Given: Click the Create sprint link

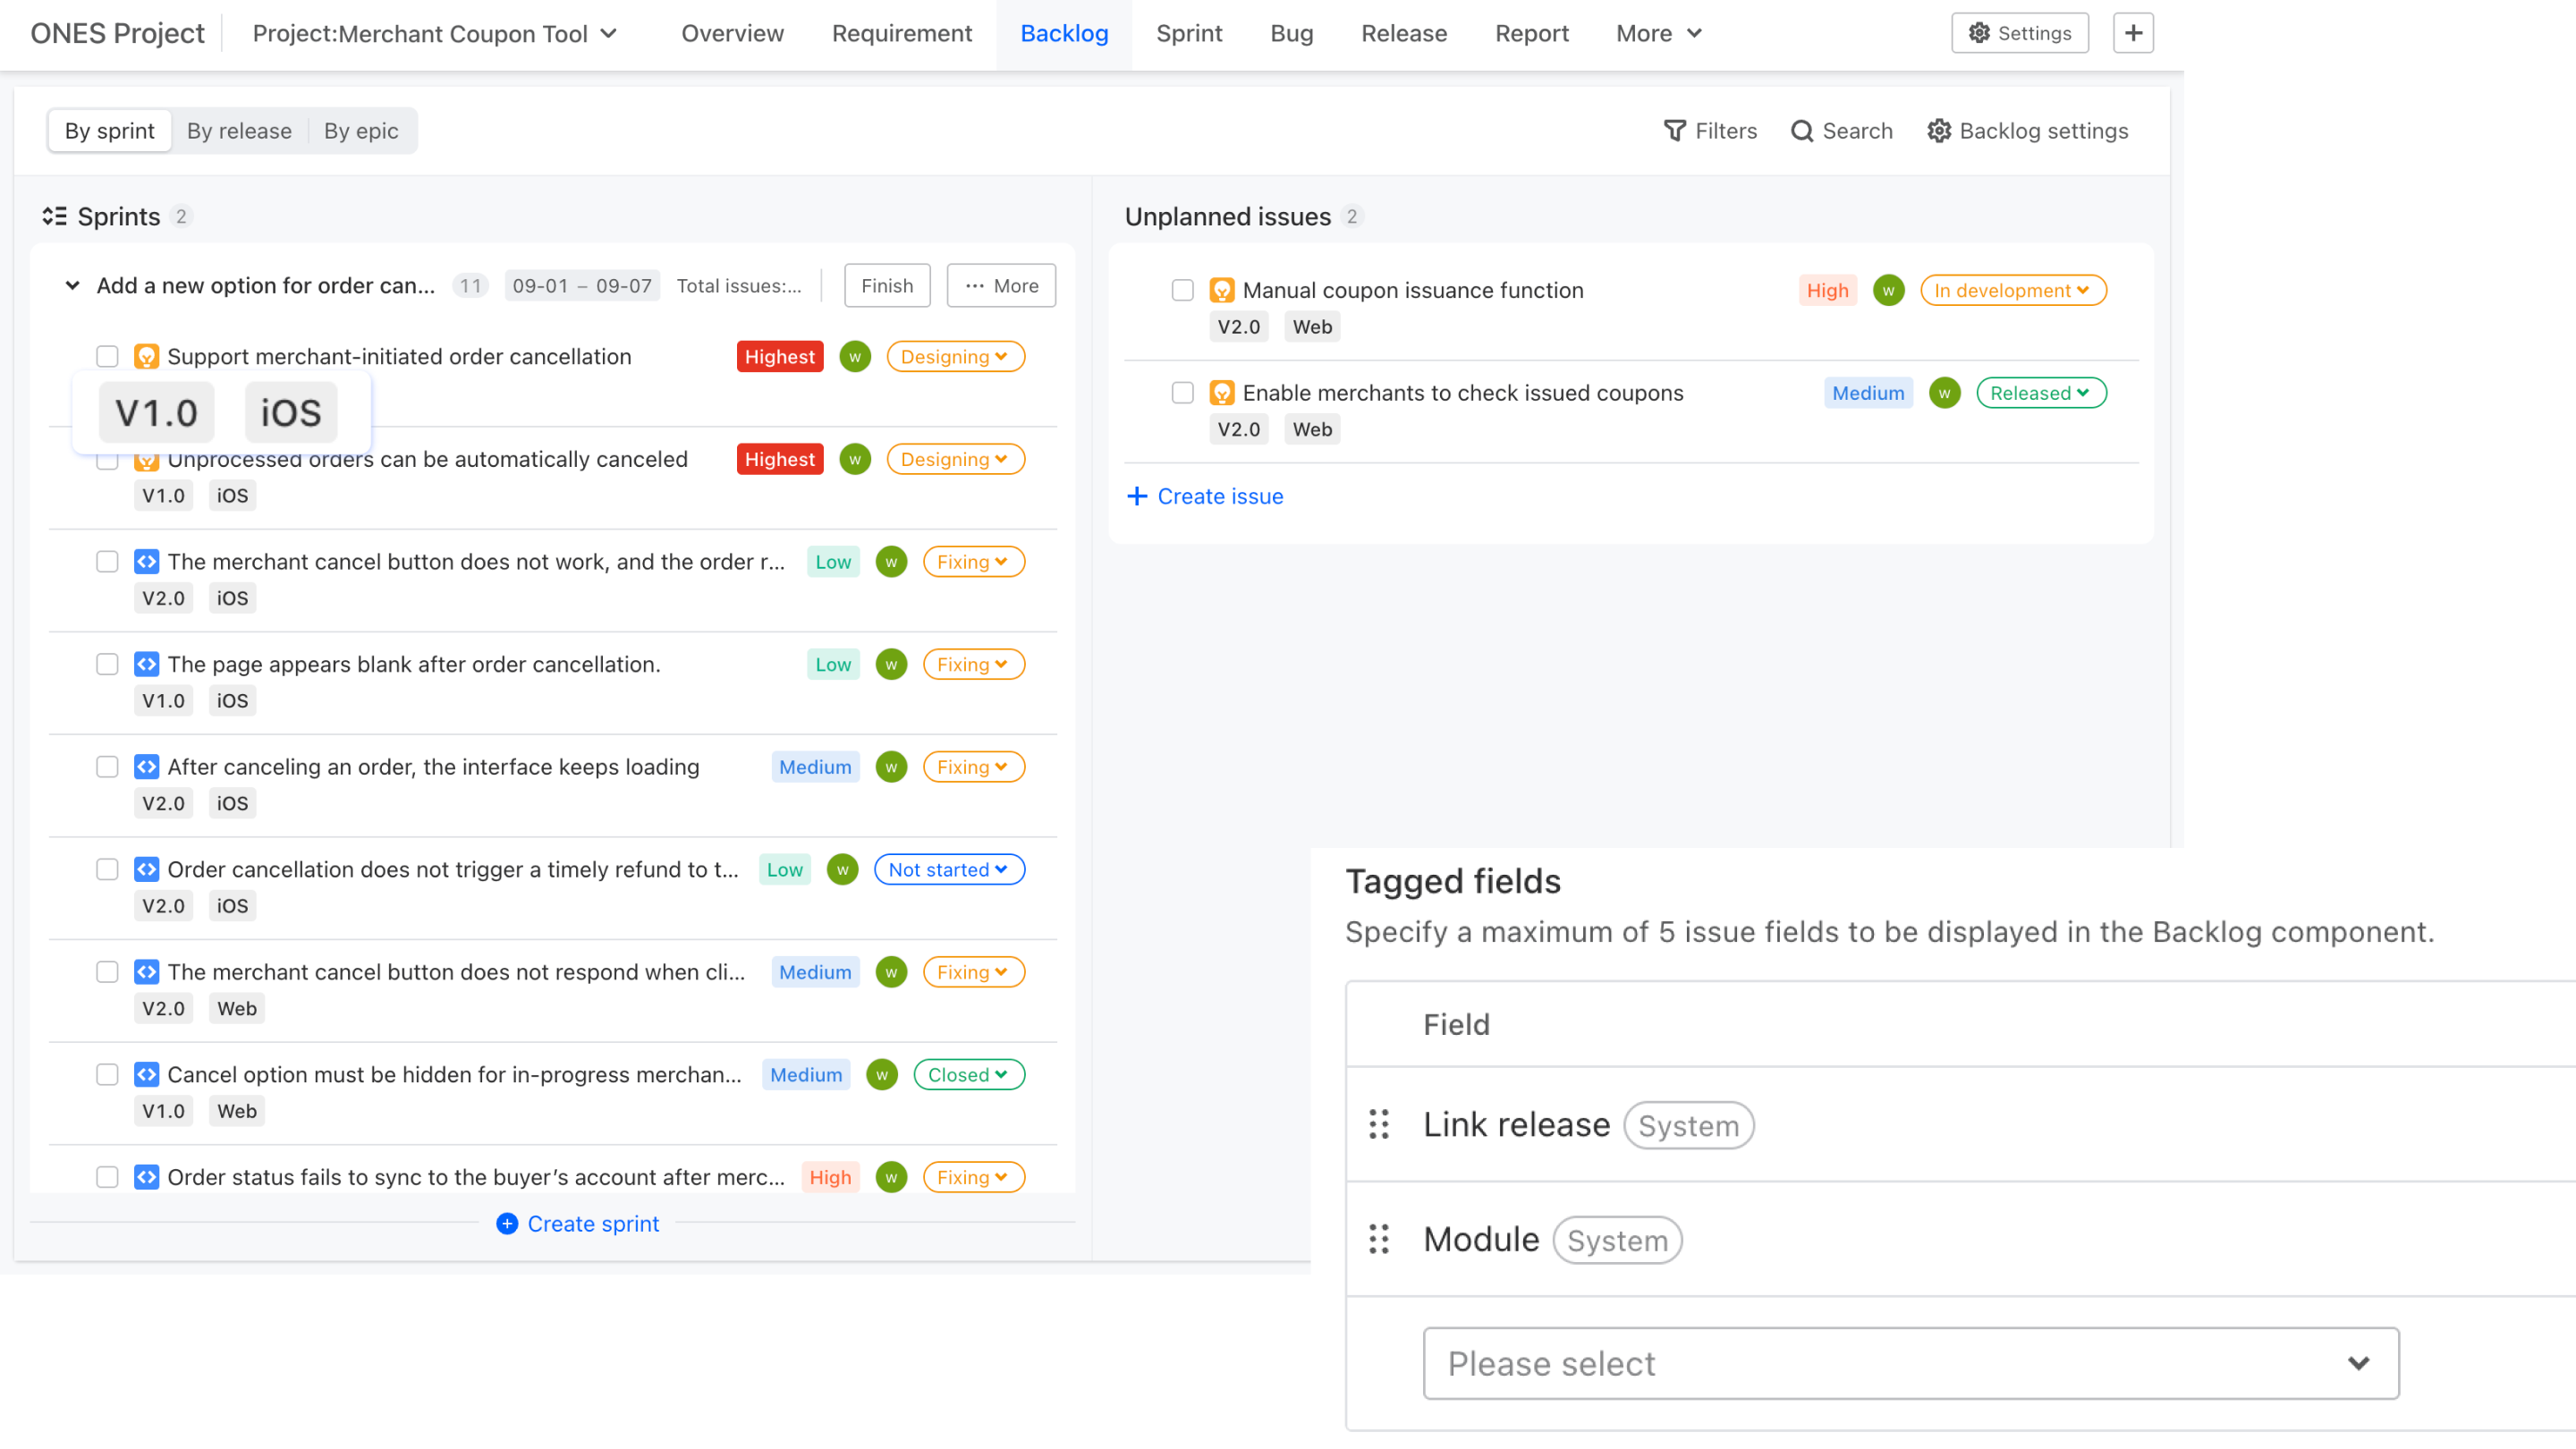Looking at the screenshot, I should click(577, 1223).
